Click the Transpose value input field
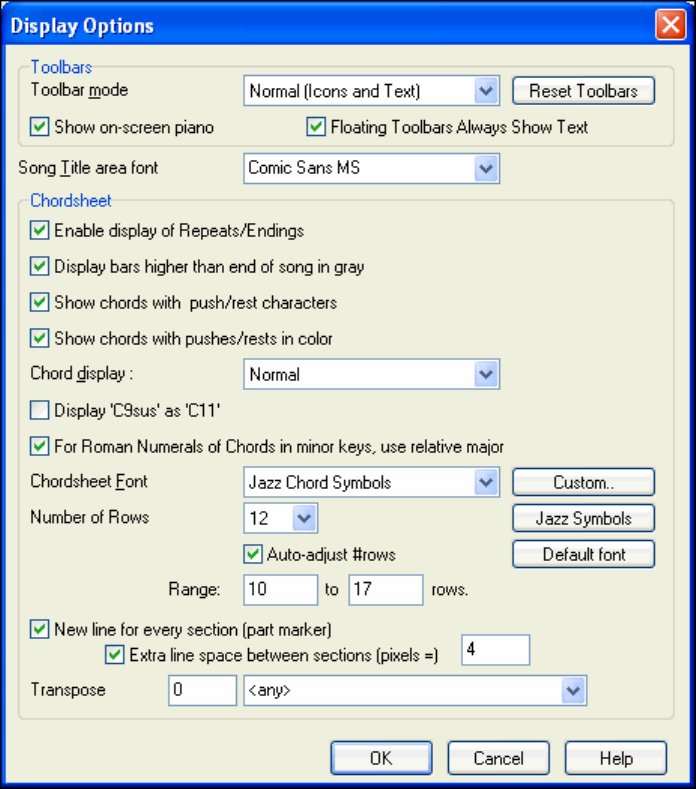 click(202, 690)
